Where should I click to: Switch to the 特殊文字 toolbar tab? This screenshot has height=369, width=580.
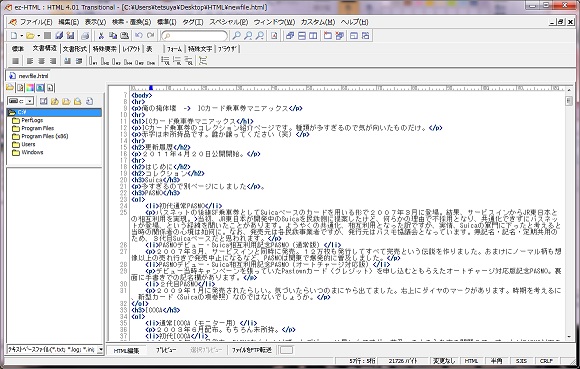point(200,49)
